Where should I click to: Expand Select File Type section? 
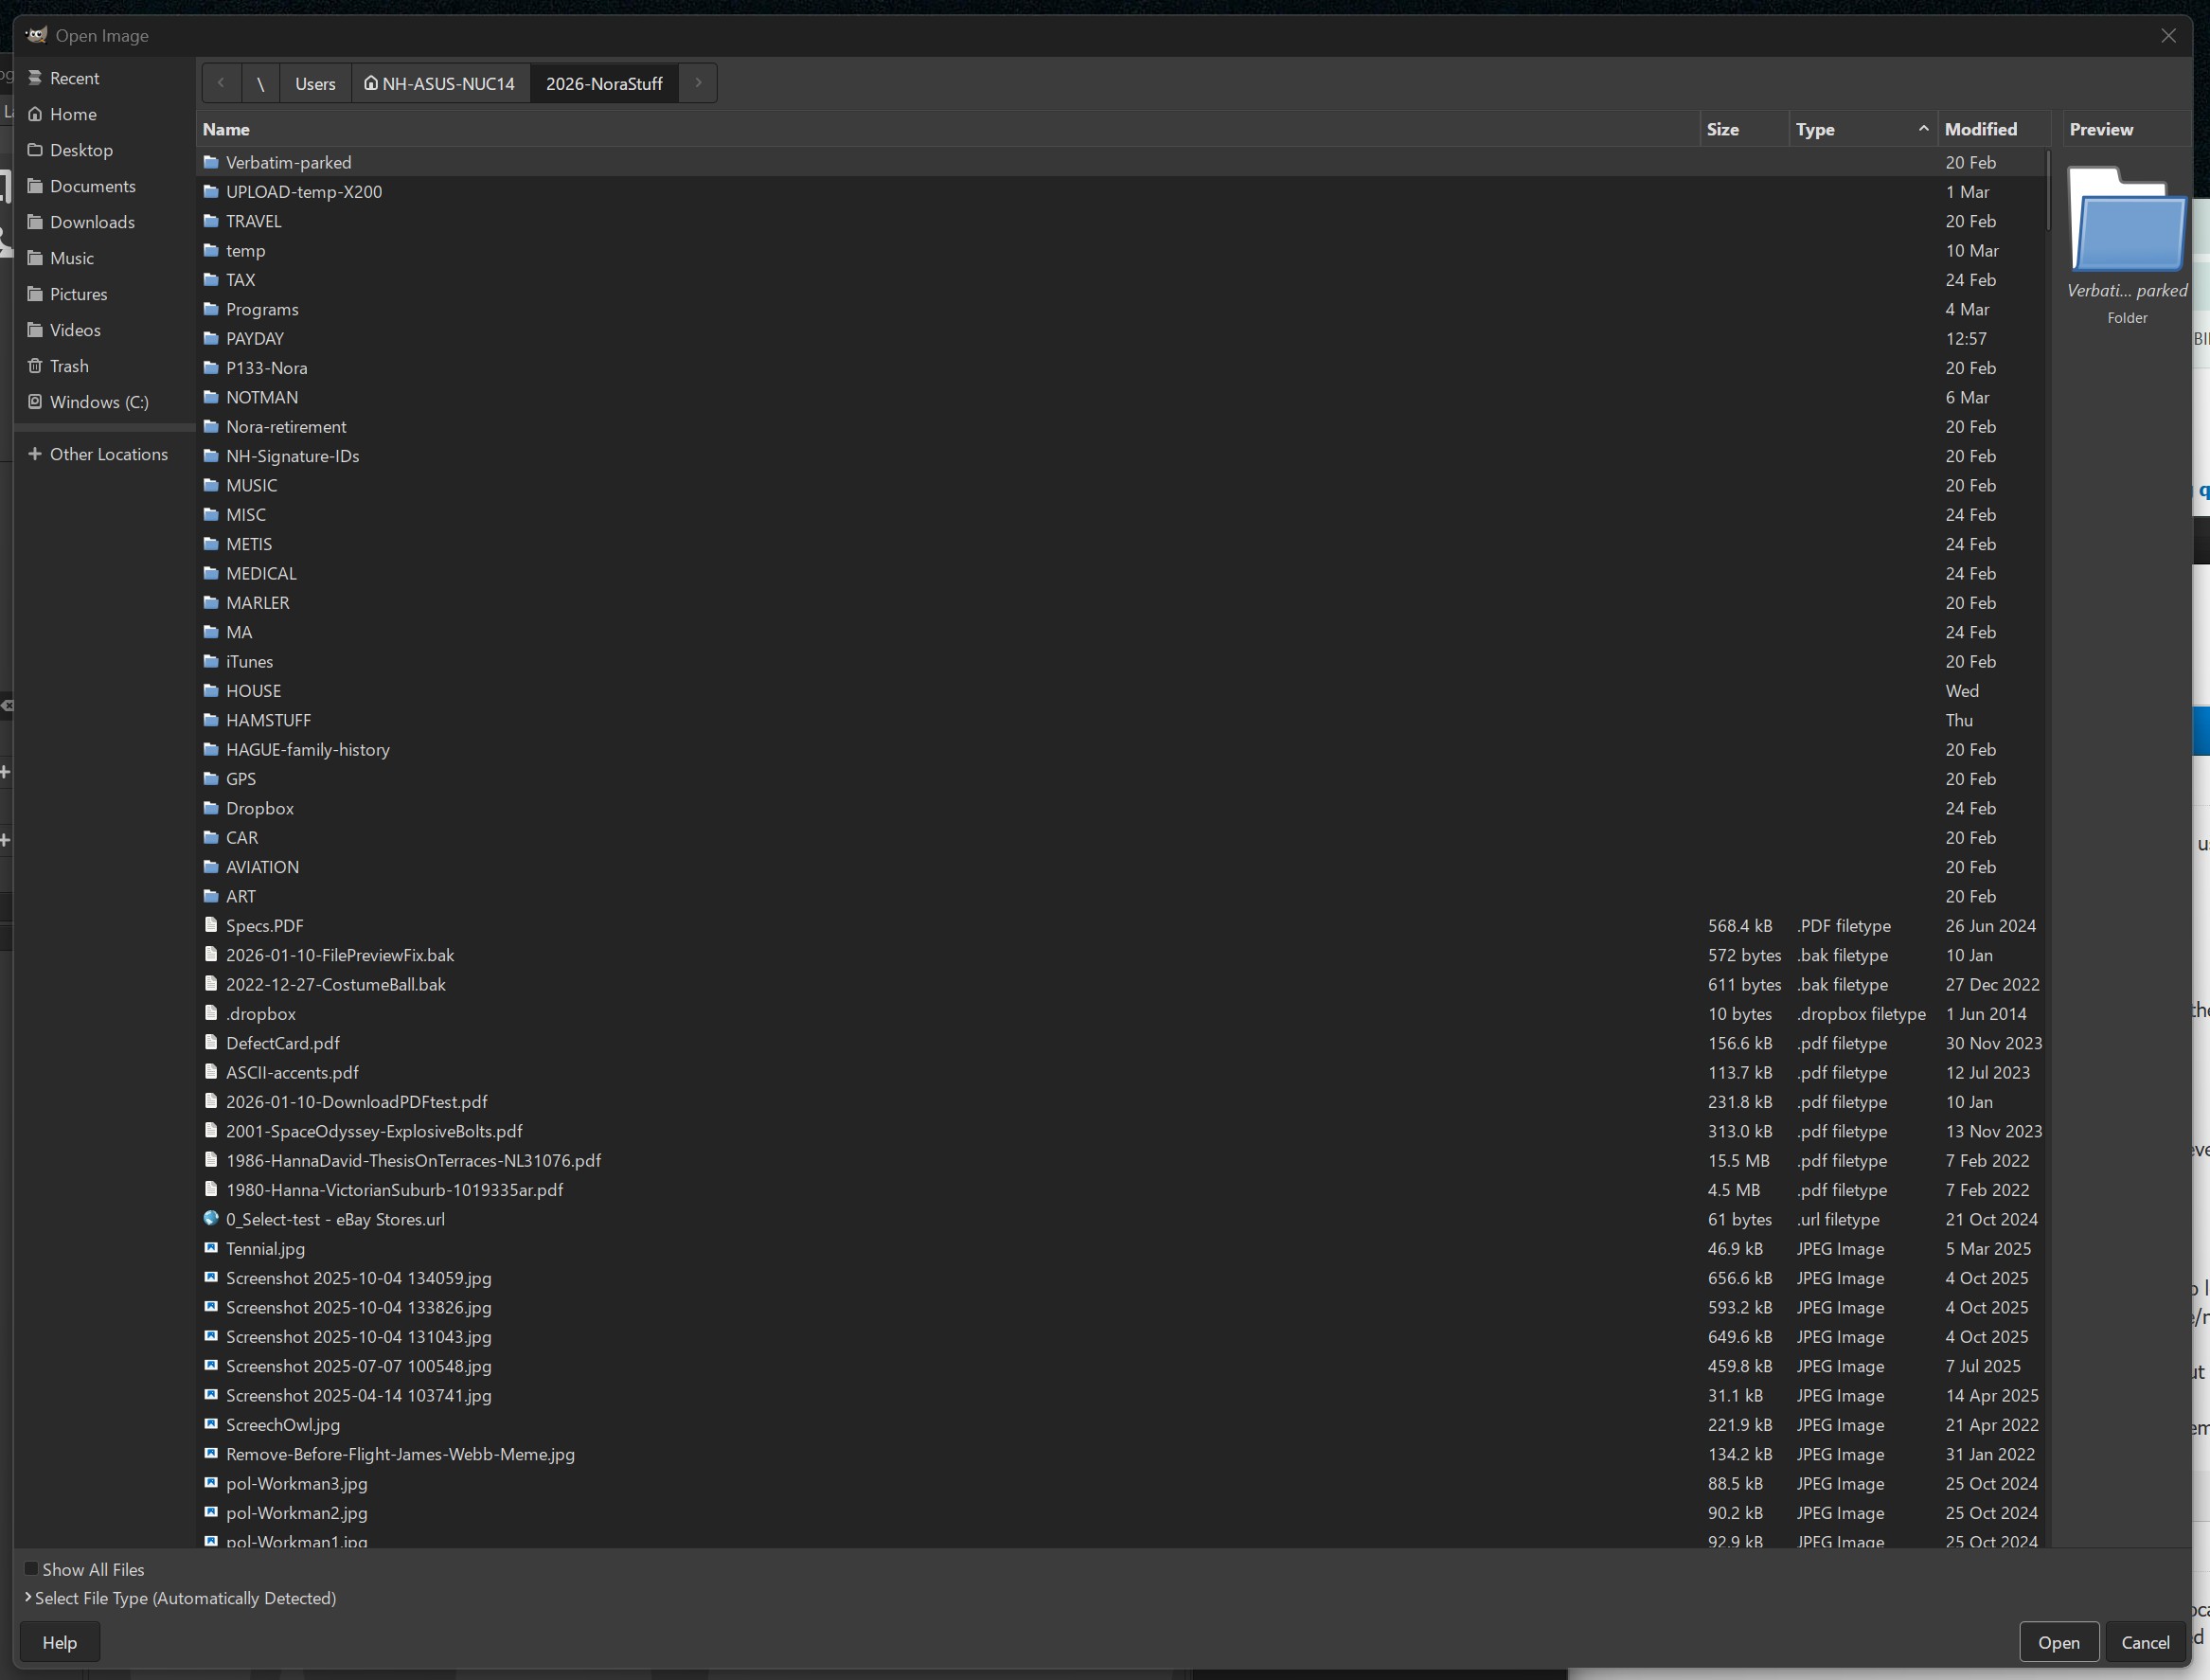(28, 1598)
